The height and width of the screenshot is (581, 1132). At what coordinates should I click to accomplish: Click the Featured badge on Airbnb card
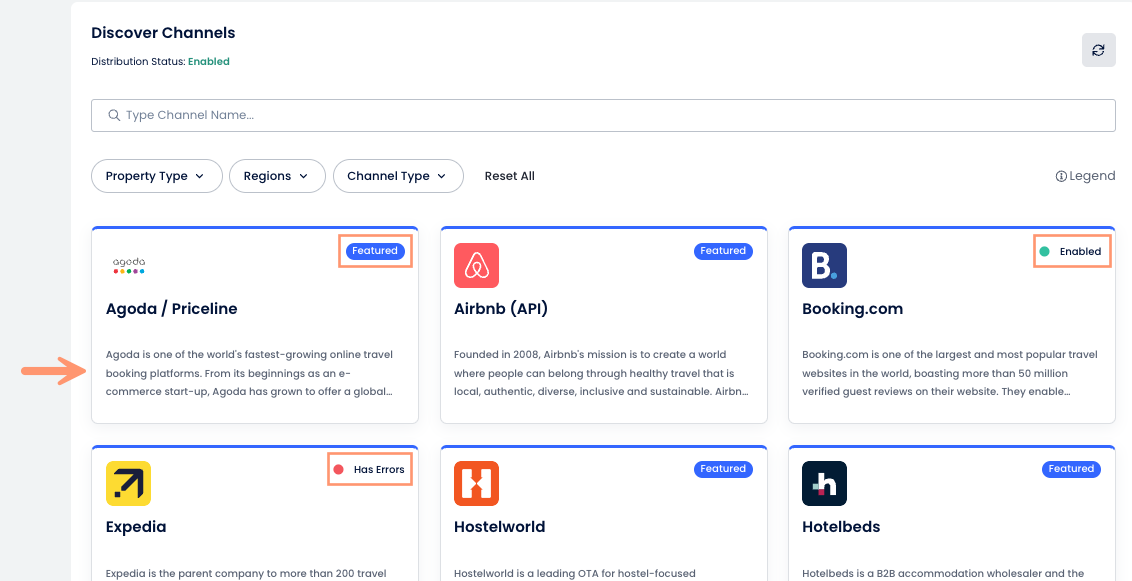723,251
